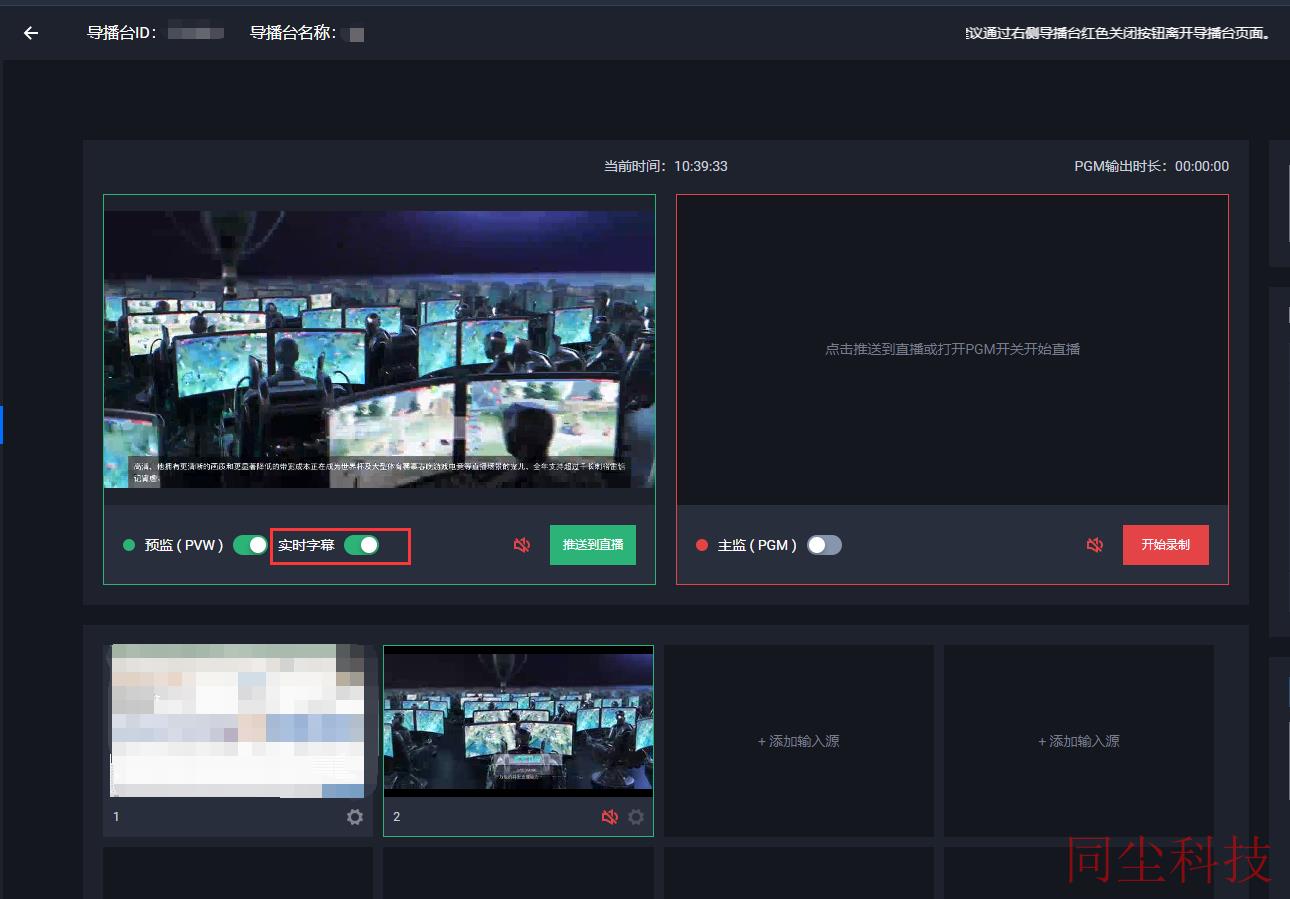Viewport: 1290px width, 899px height.
Task: Select input source 1 thumbnail
Action: point(237,721)
